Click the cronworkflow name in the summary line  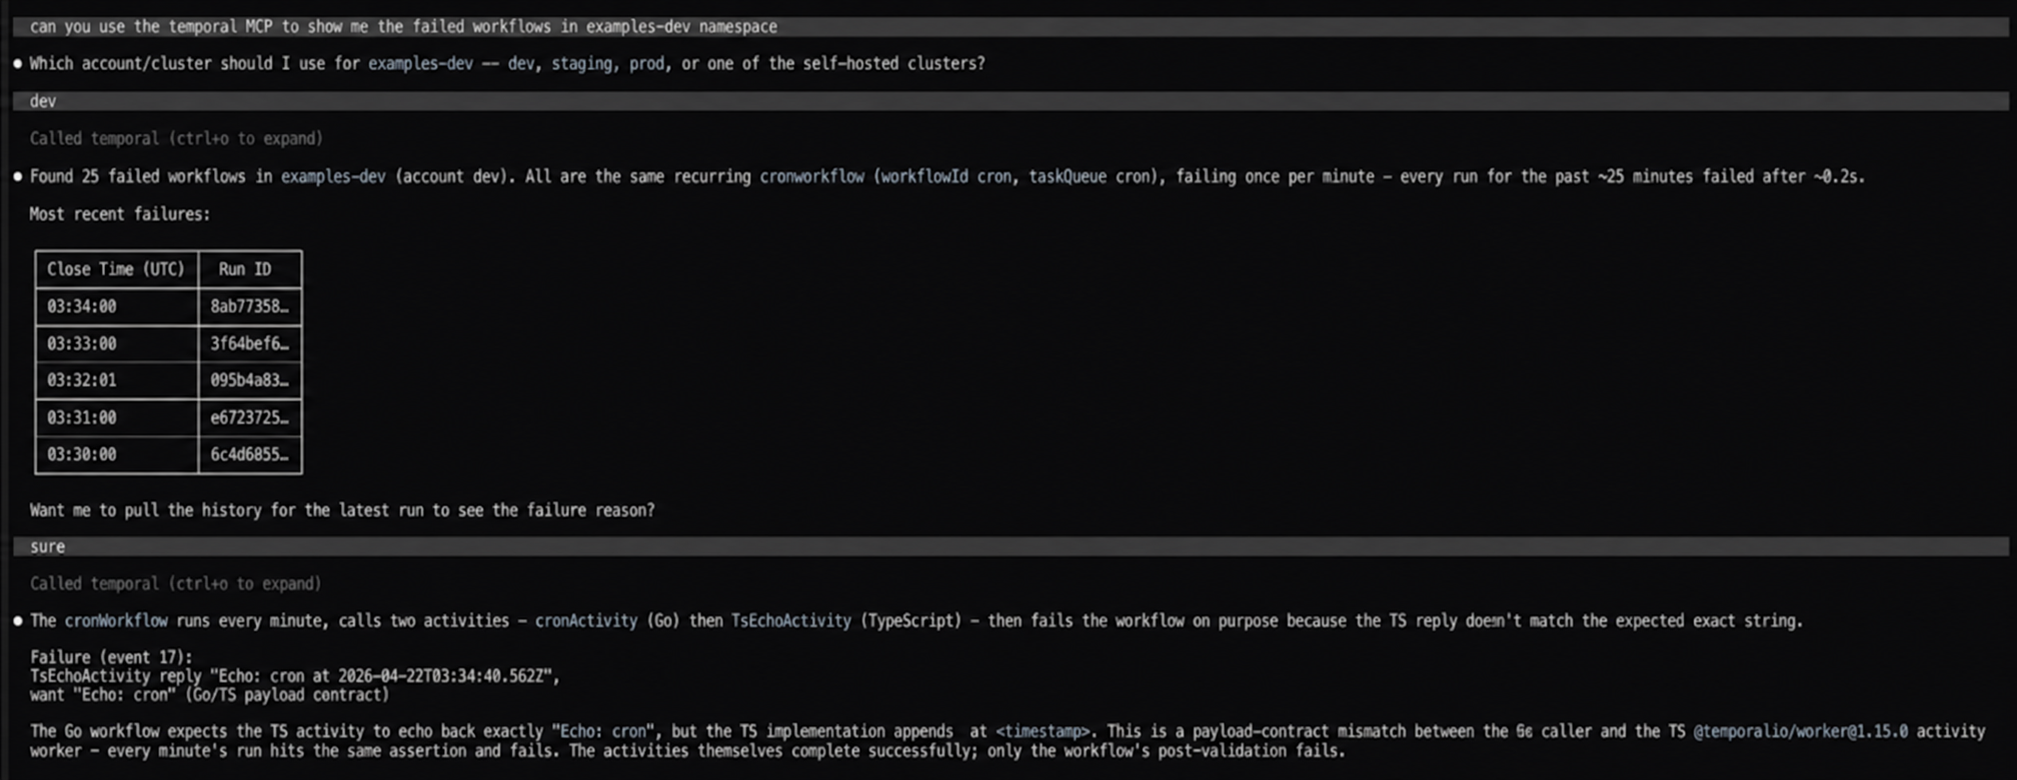pos(812,177)
